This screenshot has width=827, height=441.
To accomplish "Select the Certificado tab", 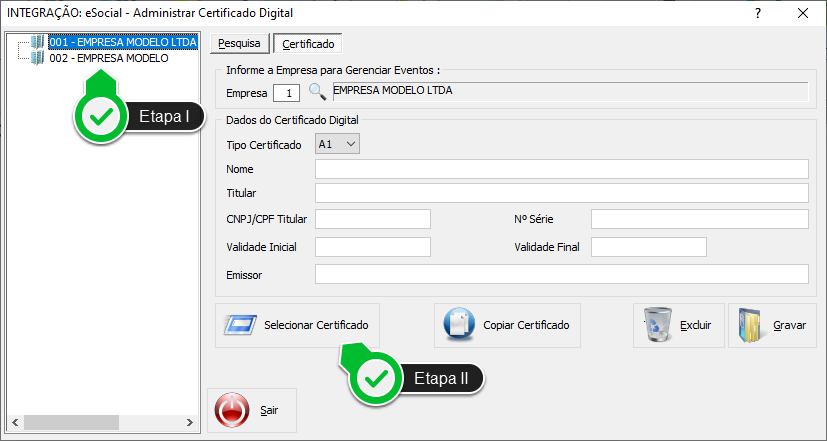I will click(x=308, y=44).
